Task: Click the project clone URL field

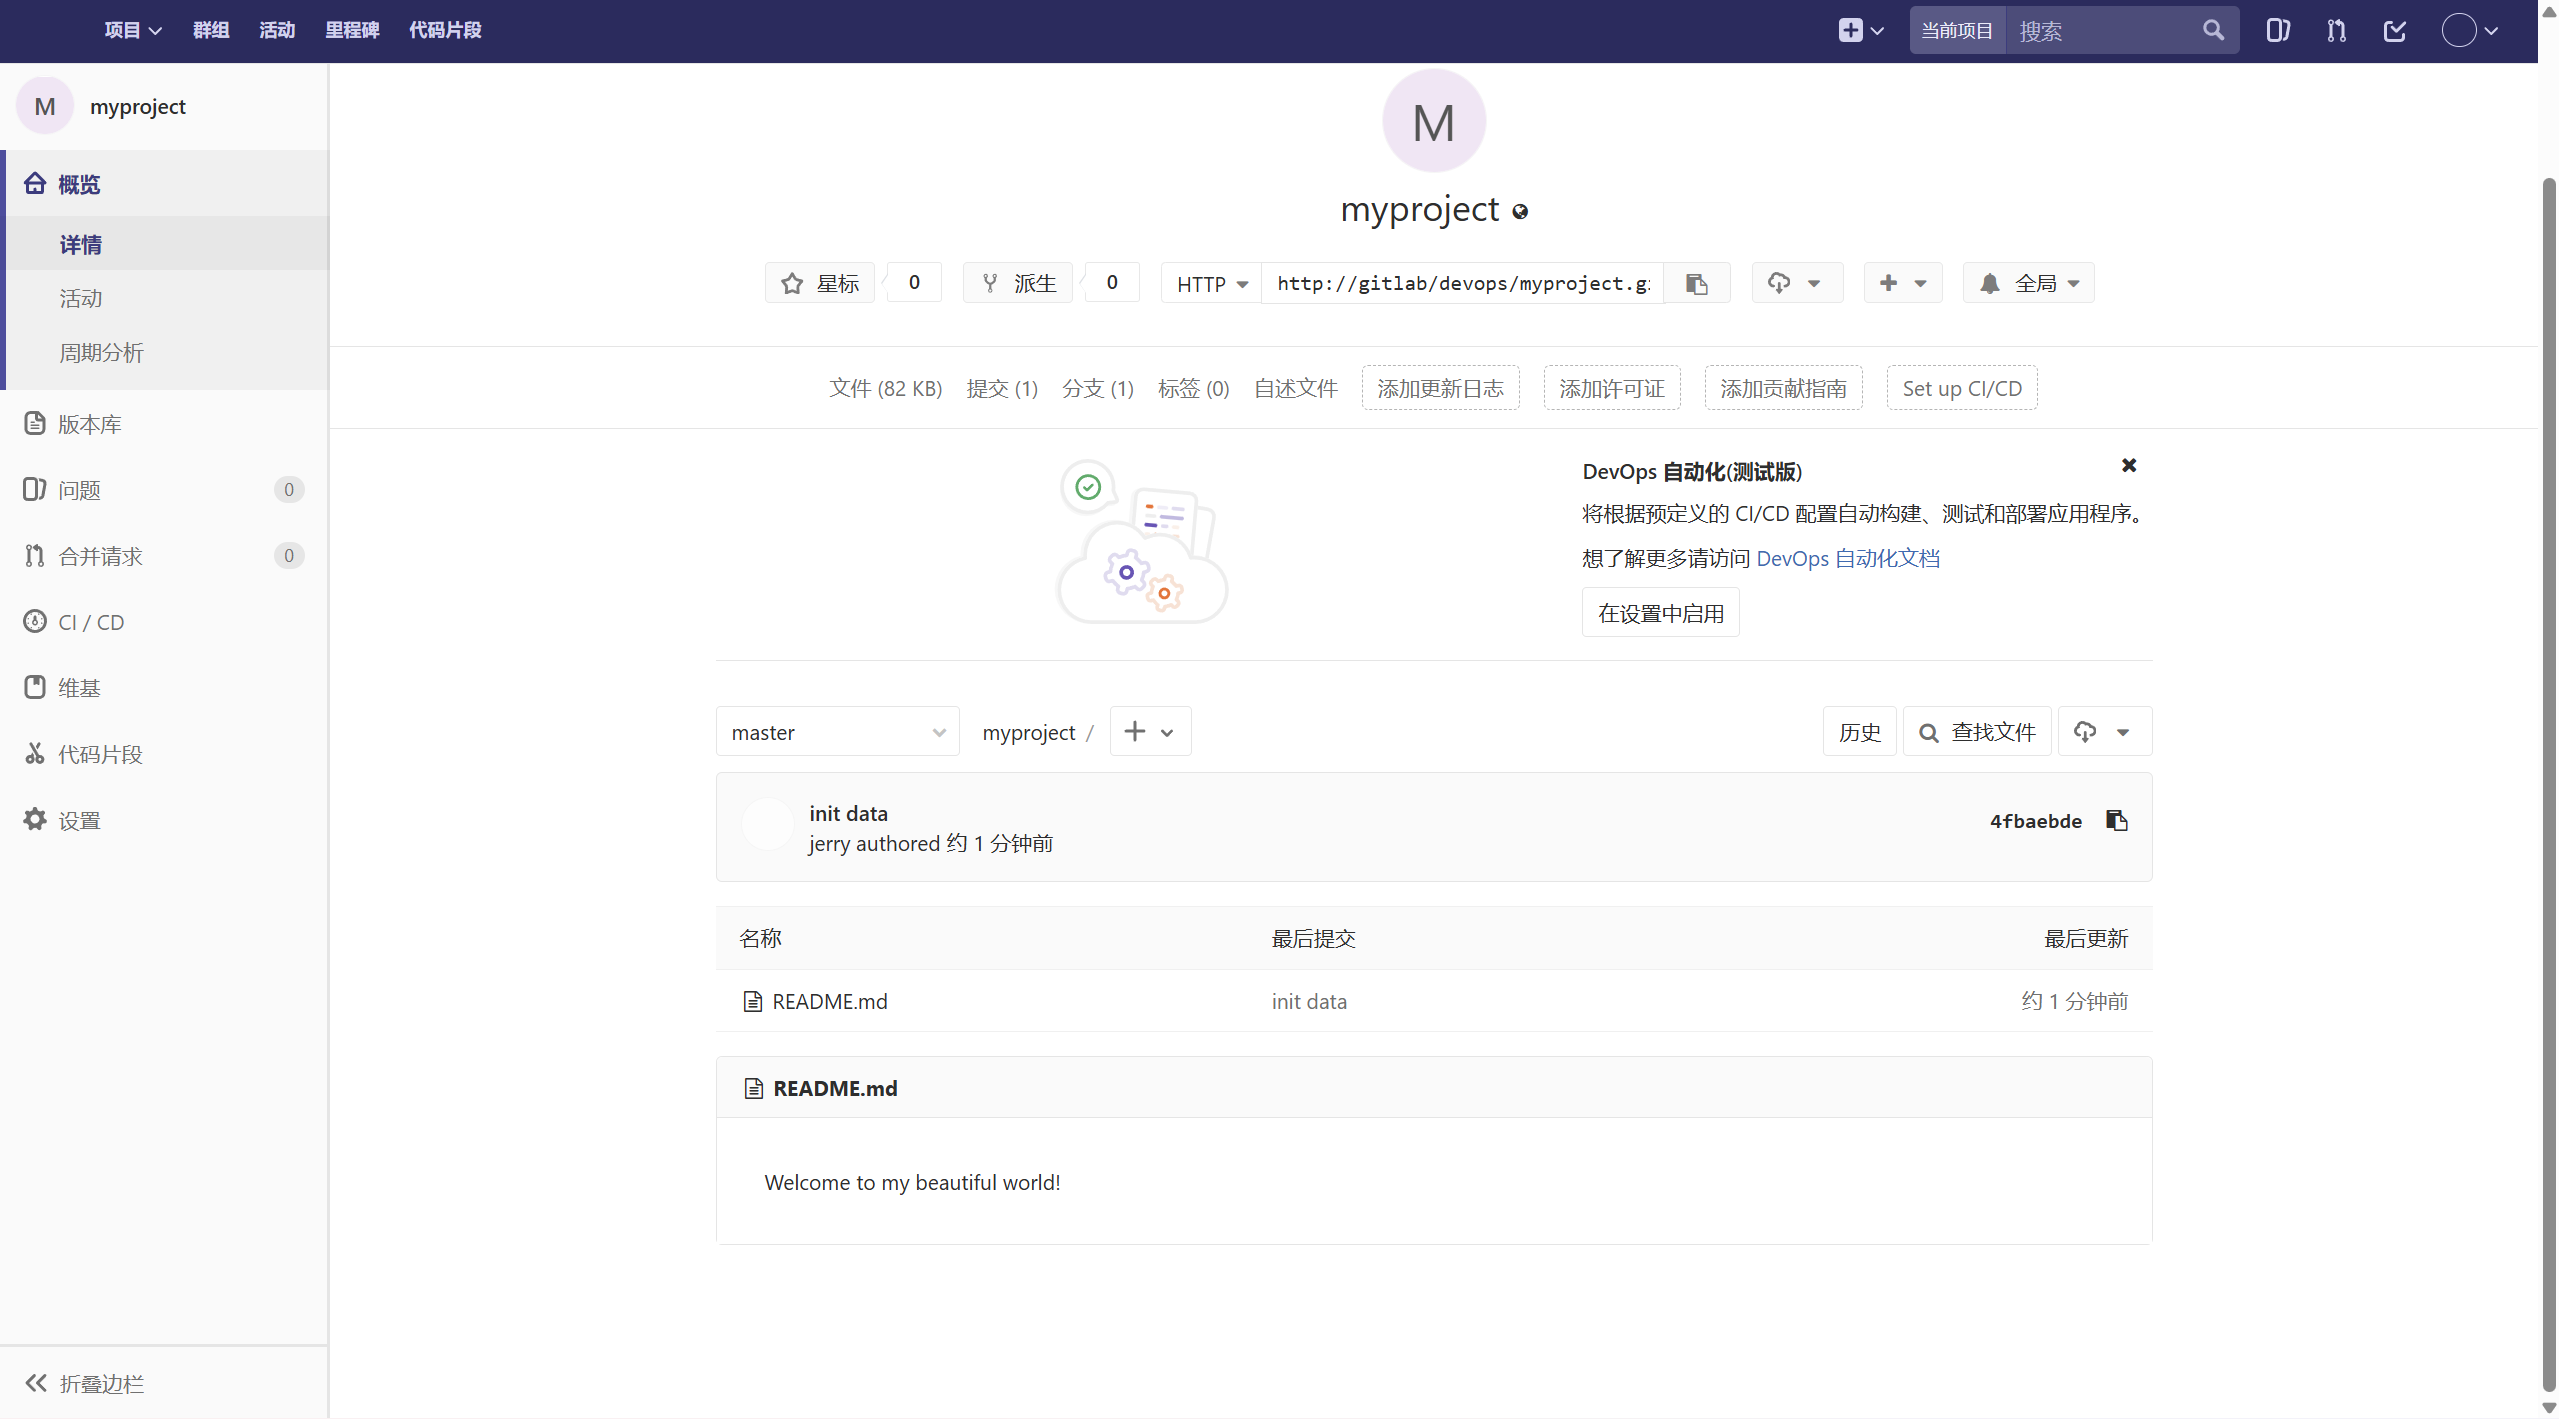Action: 1462,283
